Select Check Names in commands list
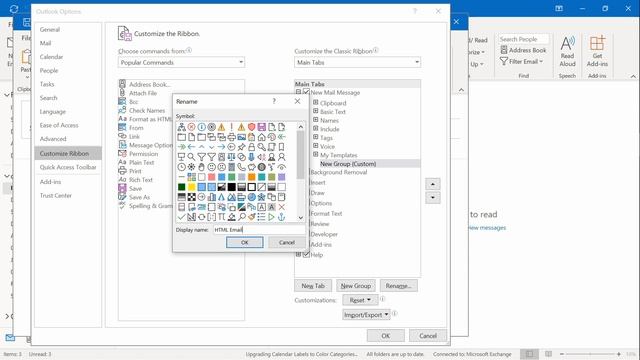The image size is (640, 360). click(x=147, y=111)
